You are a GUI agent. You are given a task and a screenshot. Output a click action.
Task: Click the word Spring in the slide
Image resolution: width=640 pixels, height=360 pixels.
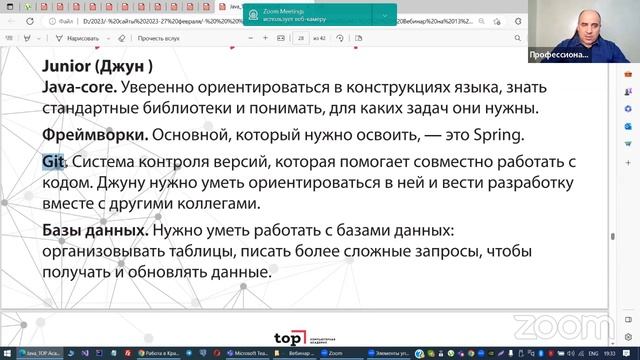[x=496, y=135]
